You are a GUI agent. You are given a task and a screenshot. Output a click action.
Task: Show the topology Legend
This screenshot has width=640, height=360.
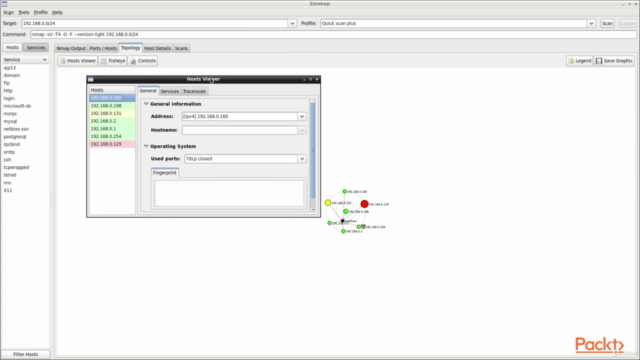[x=580, y=61]
